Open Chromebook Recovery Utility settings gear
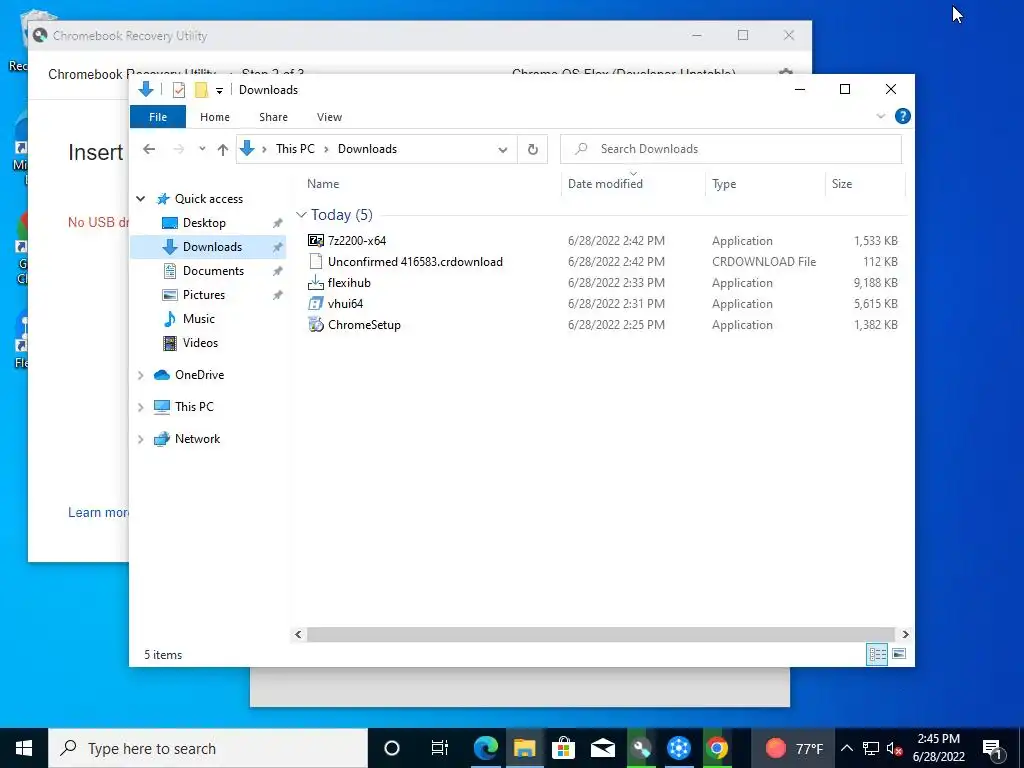This screenshot has width=1024, height=768. tap(786, 71)
